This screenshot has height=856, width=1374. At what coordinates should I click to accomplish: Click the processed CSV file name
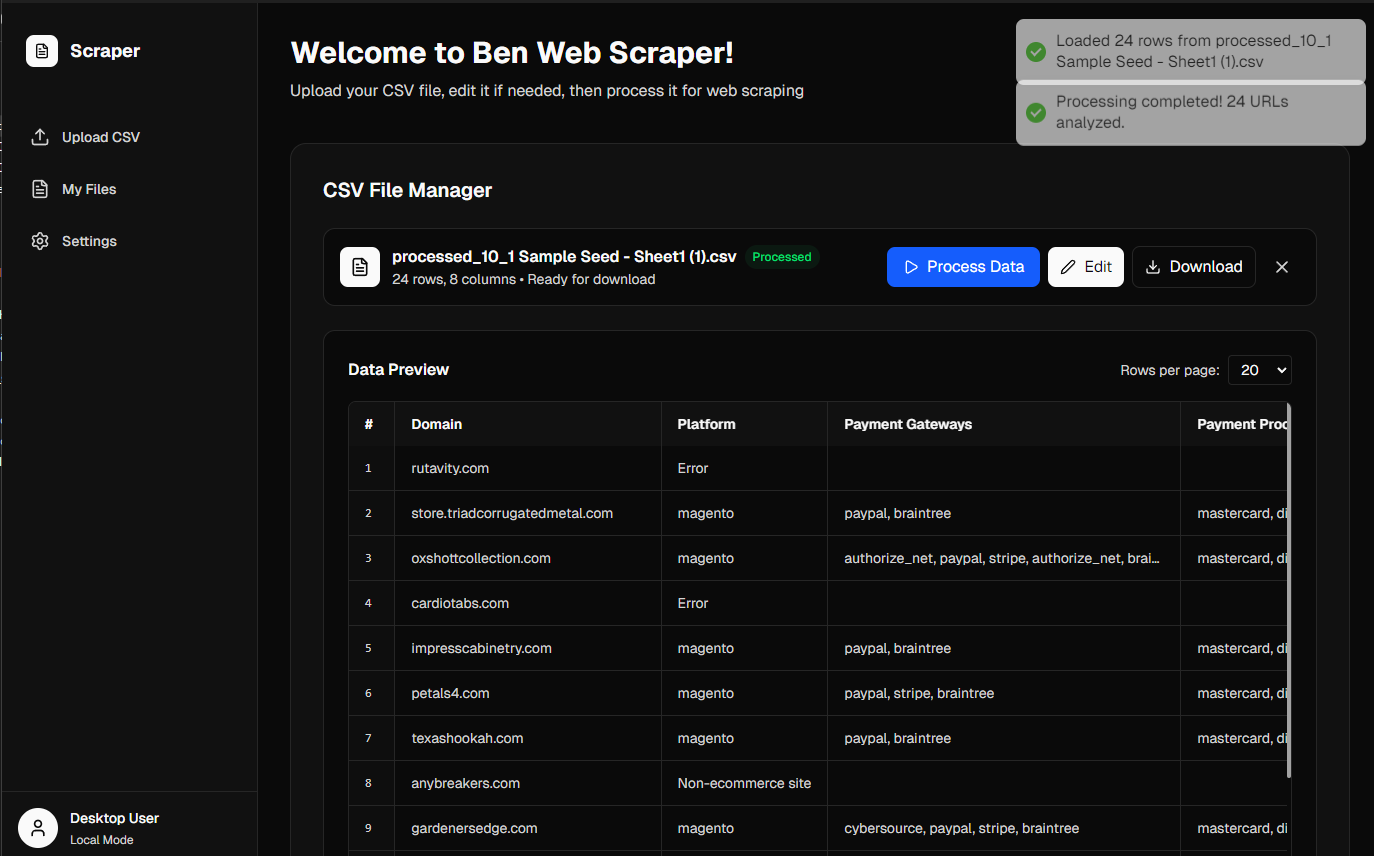564,257
